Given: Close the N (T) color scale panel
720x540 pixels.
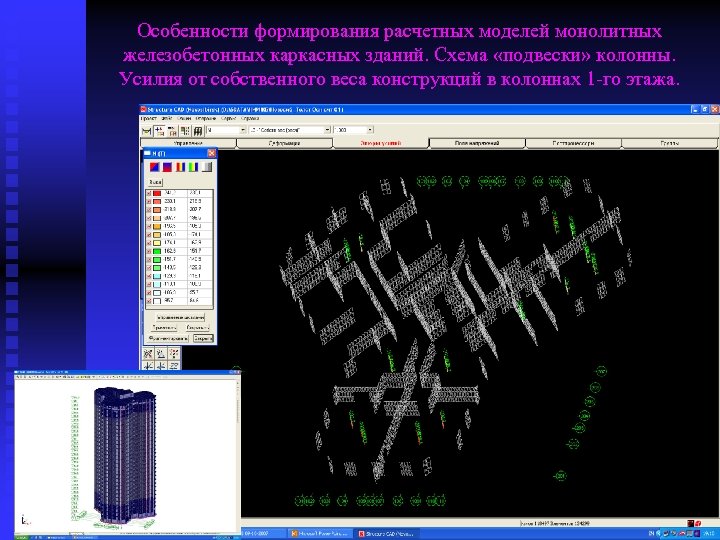Looking at the screenshot, I should (211, 153).
